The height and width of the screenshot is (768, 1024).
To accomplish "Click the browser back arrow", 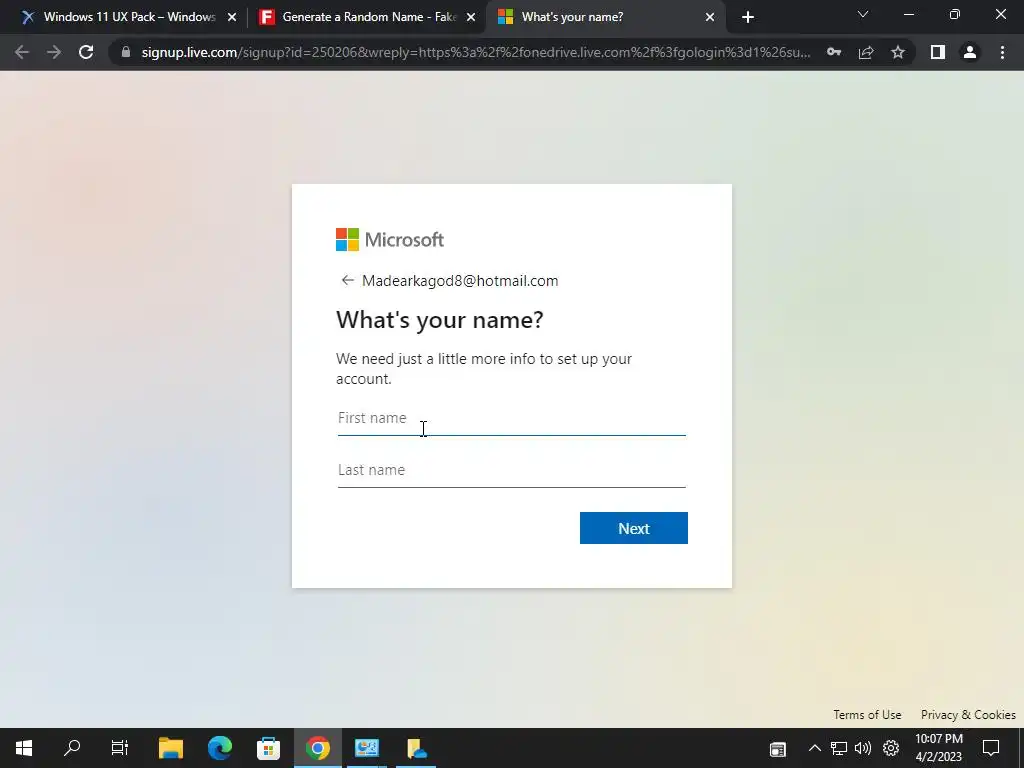I will 22,52.
